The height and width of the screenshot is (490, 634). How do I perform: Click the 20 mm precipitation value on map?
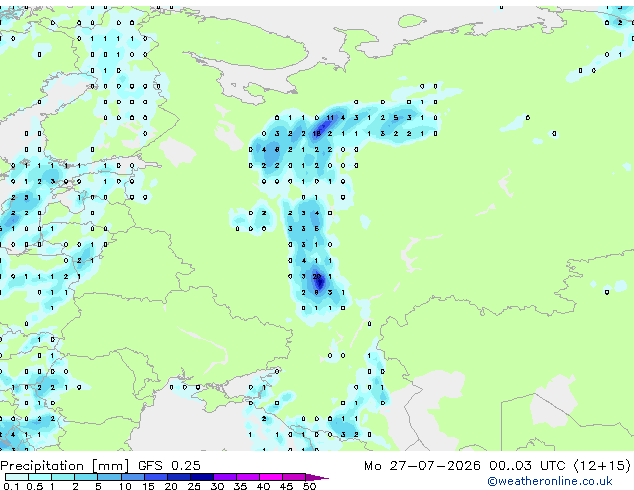pos(317,277)
